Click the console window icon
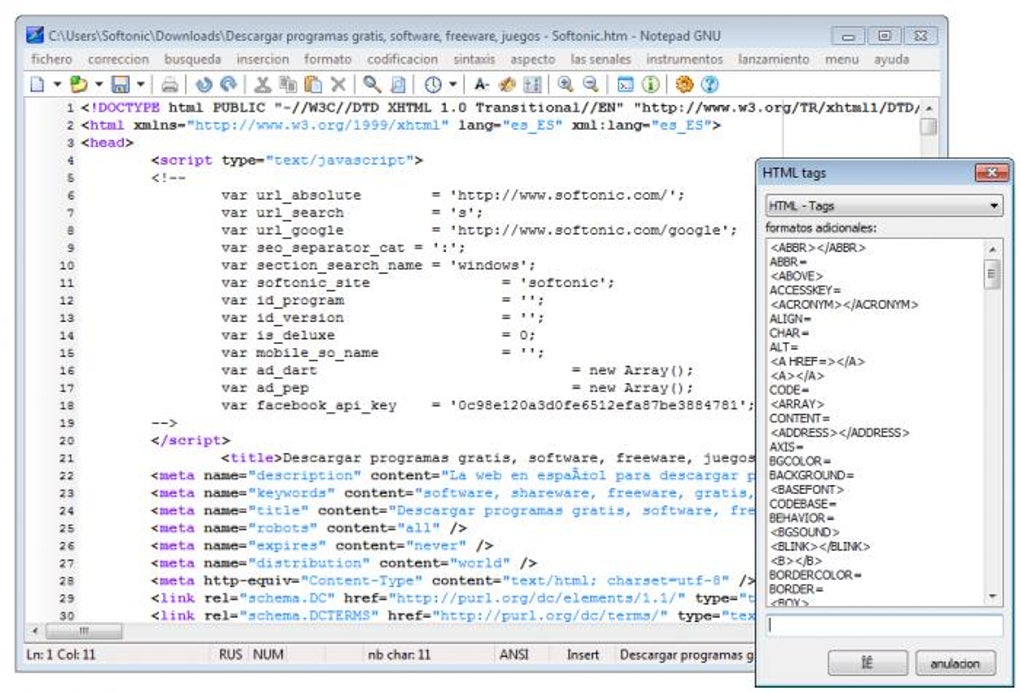 pos(625,85)
